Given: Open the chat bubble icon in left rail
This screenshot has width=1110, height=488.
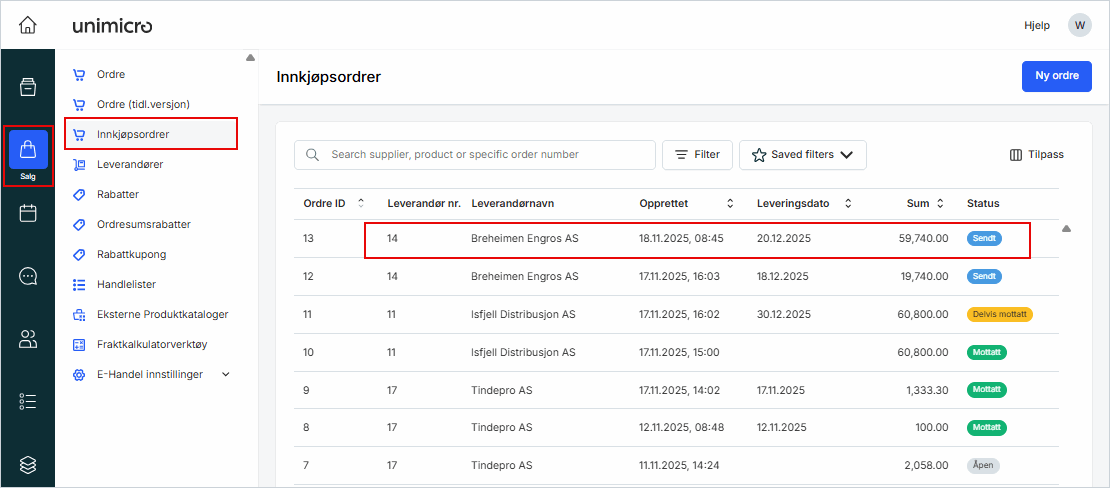Looking at the screenshot, I should coord(28,276).
